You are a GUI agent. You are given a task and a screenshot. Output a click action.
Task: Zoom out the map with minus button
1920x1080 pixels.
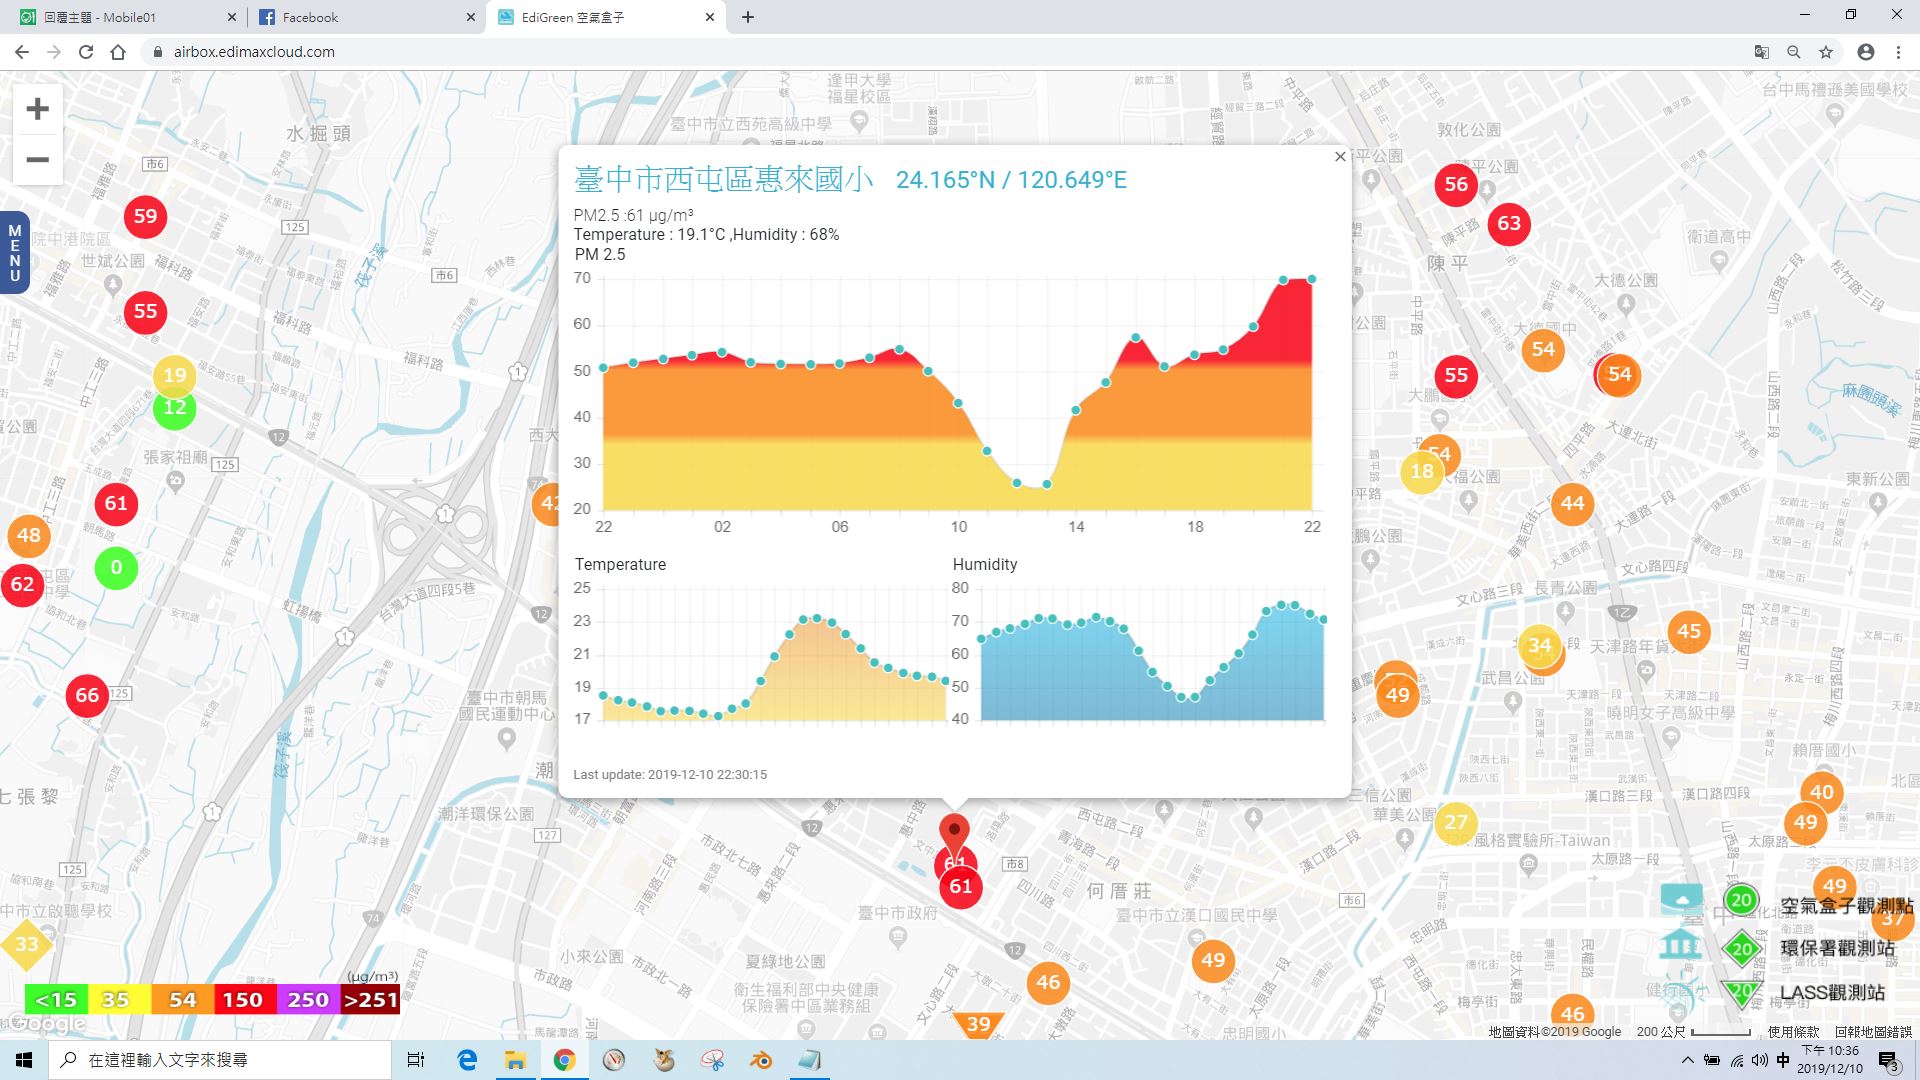tap(37, 160)
